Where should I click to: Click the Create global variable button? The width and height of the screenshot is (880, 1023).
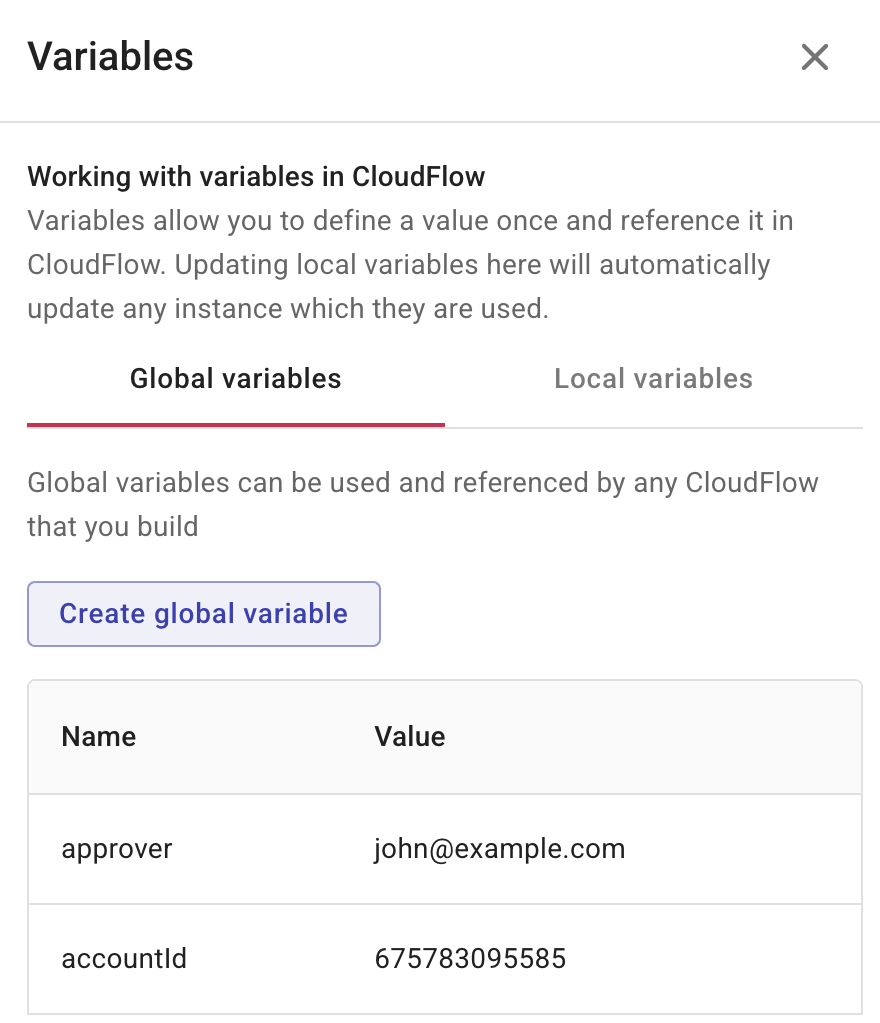tap(203, 613)
